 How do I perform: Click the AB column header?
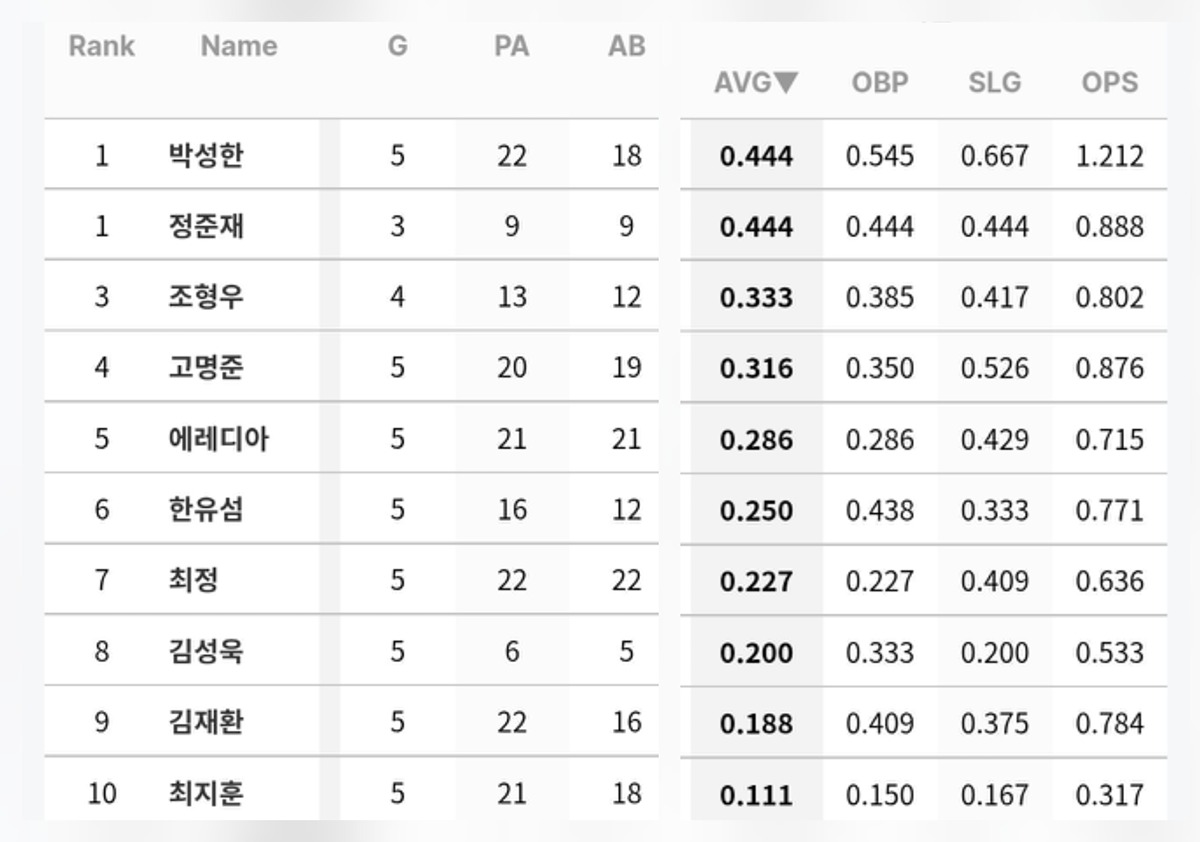(627, 46)
